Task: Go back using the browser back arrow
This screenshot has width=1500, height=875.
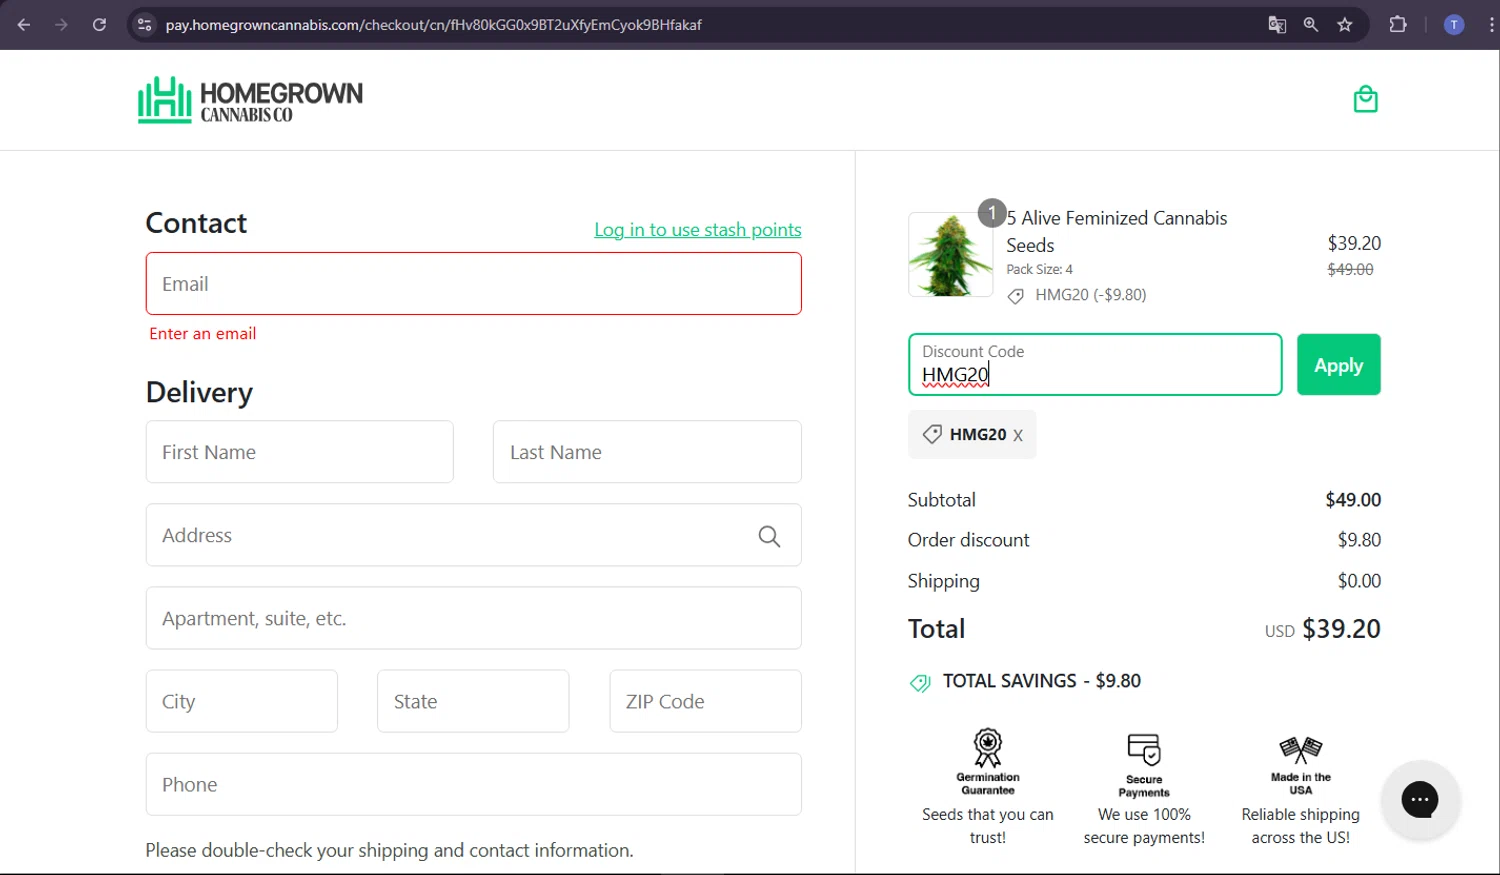Action: pyautogui.click(x=24, y=25)
